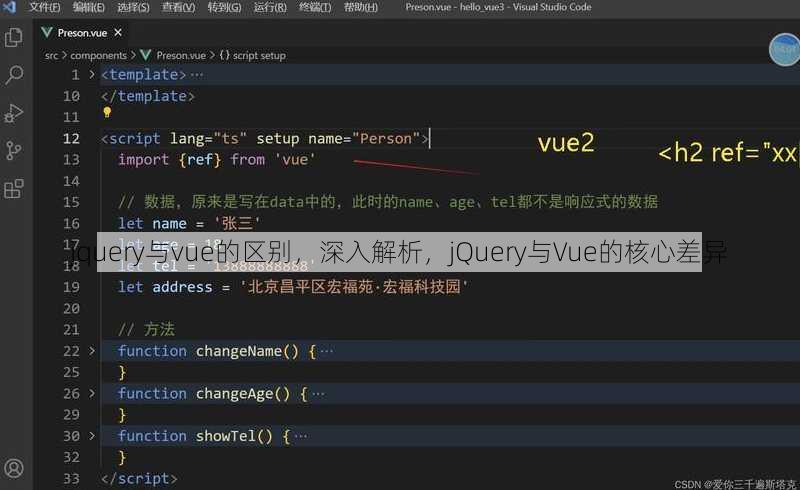Expand the folded showTel function

click(92, 436)
